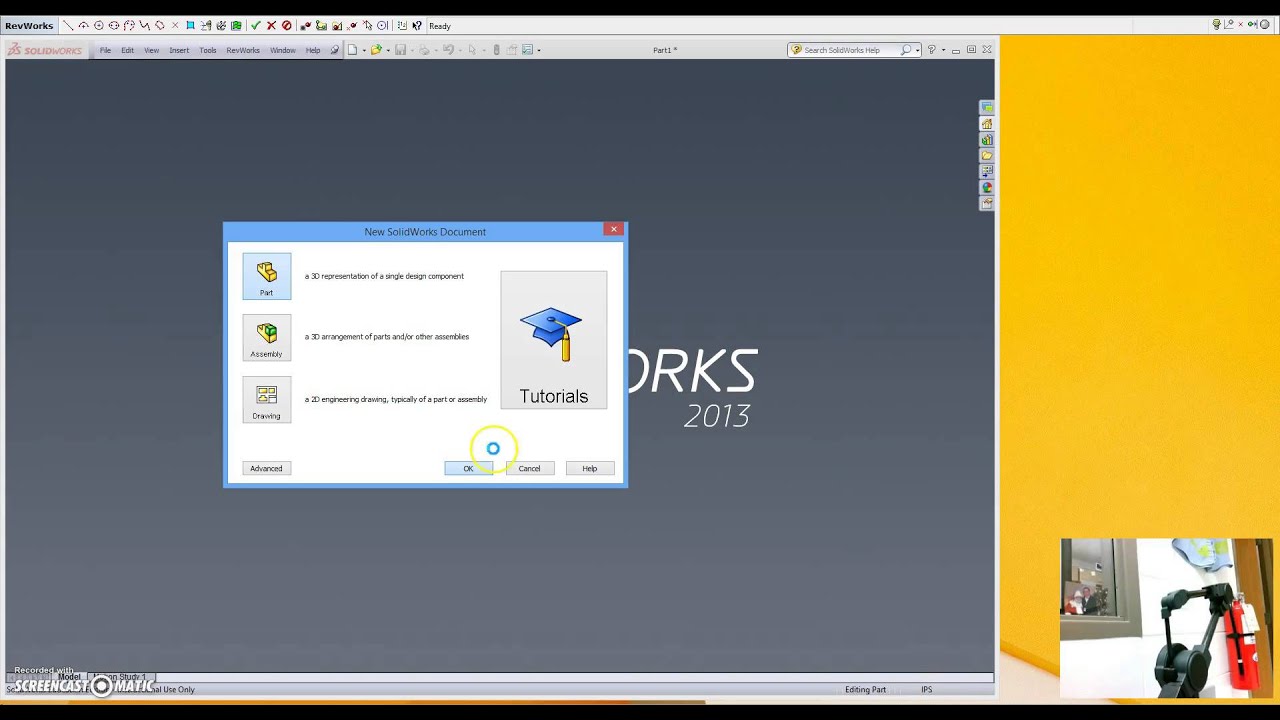Open the Tutorials panel
Screen dimensions: 1280x720
click(553, 340)
